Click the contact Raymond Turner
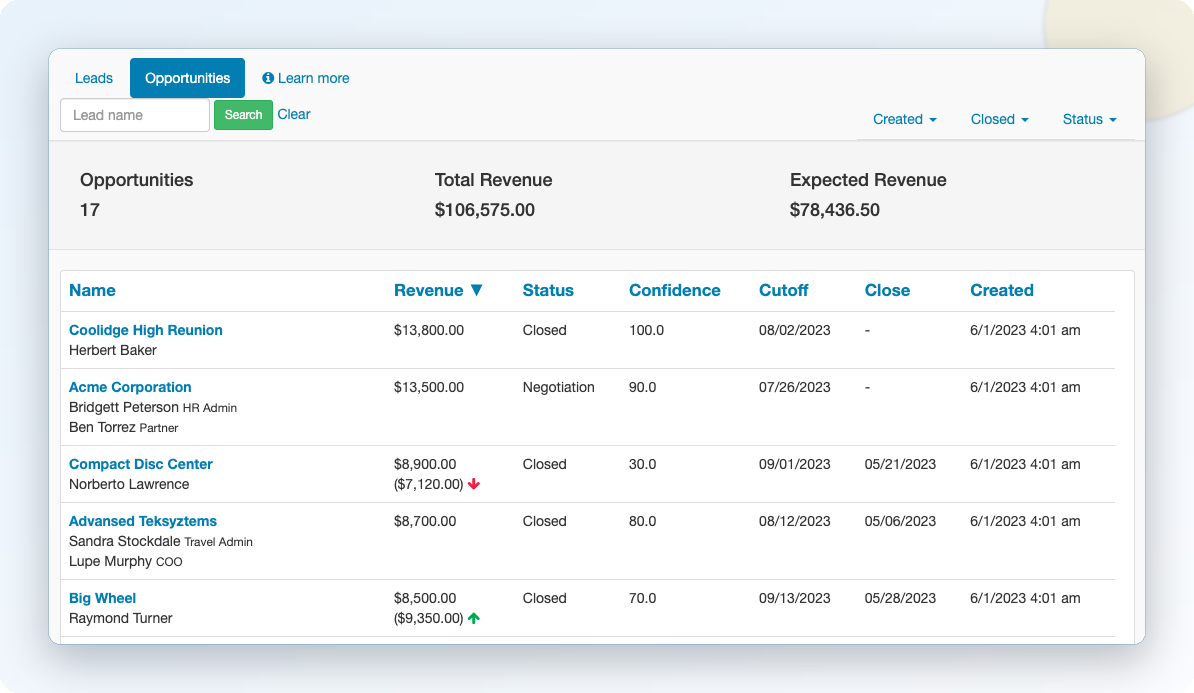This screenshot has width=1194, height=693. (120, 618)
